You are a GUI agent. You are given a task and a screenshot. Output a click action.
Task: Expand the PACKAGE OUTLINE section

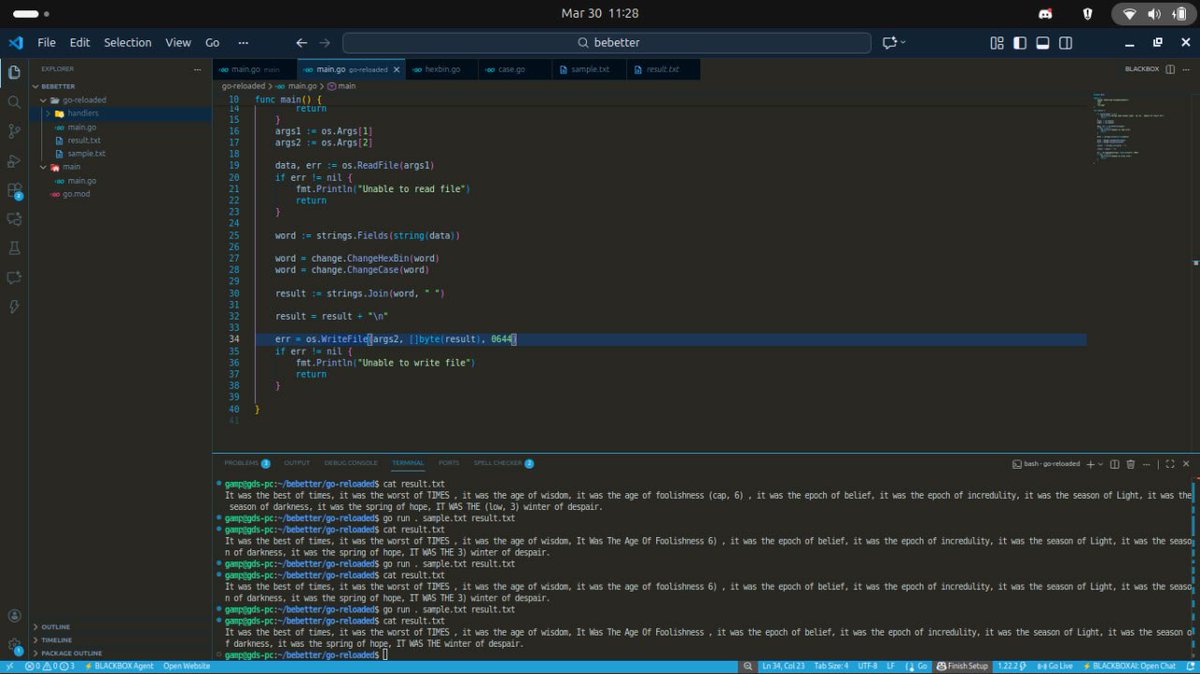(x=71, y=653)
